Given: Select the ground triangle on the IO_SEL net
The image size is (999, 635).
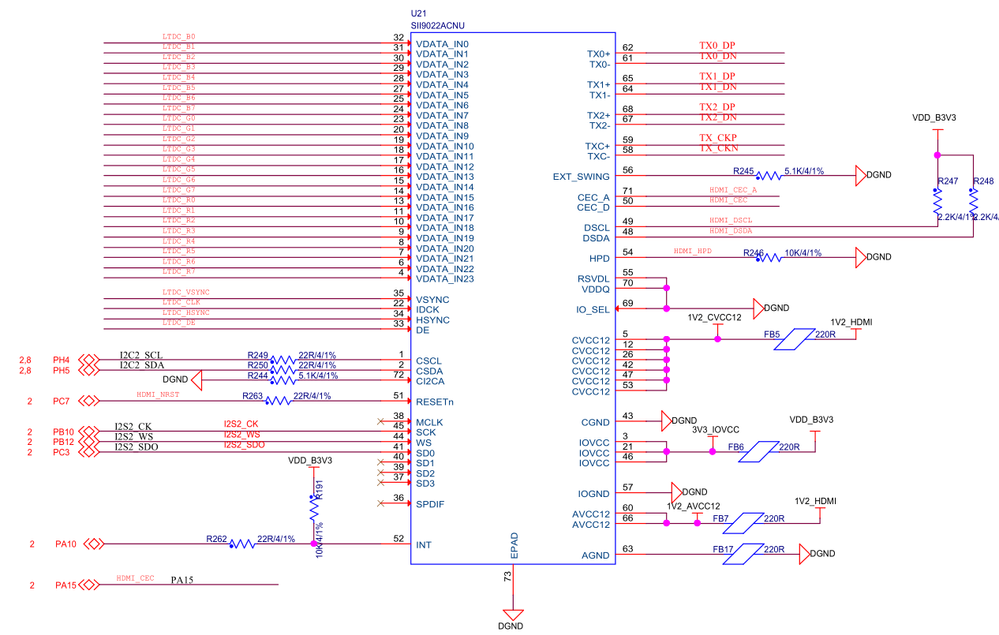Looking at the screenshot, I should (x=758, y=308).
